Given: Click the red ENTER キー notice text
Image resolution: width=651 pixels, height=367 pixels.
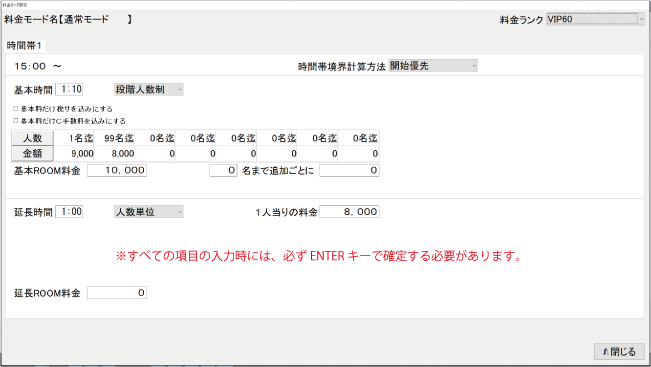Looking at the screenshot, I should [x=319, y=256].
